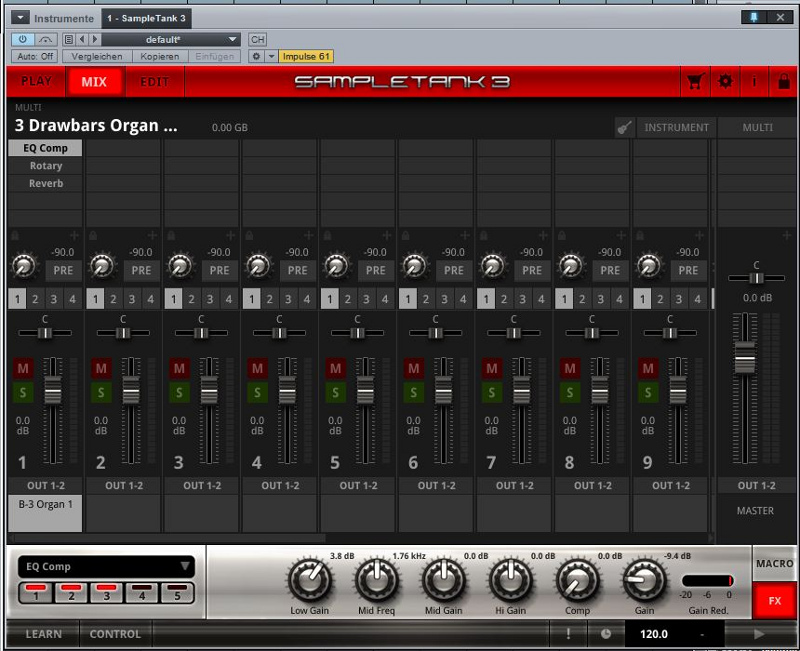Solo channel 6
This screenshot has width=800, height=651.
(x=413, y=392)
